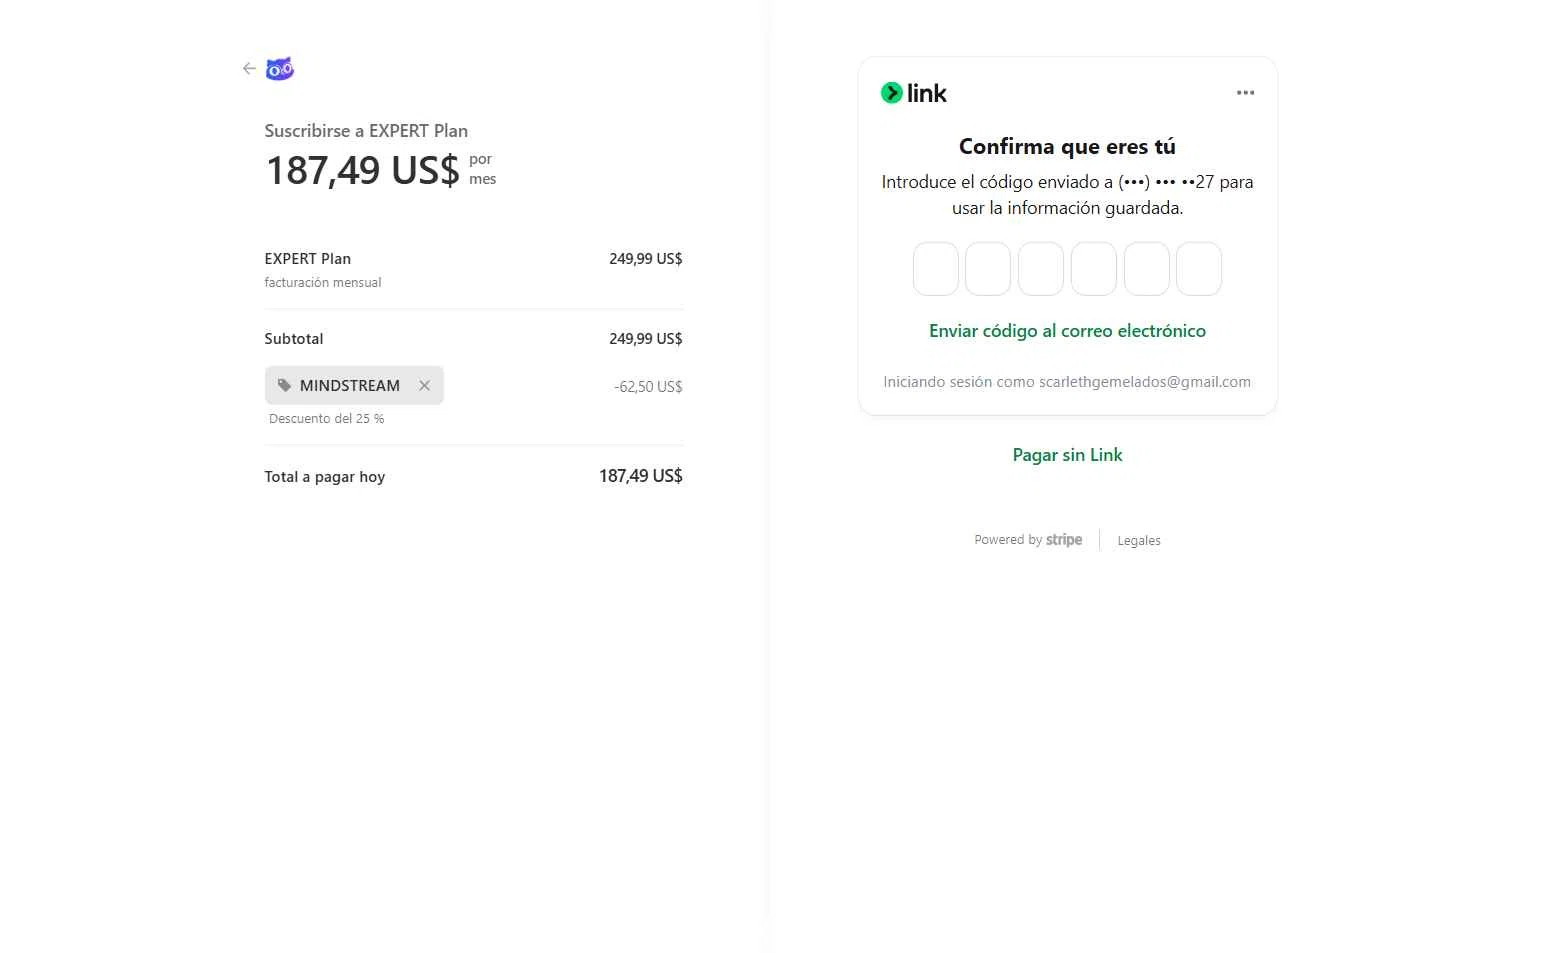The image size is (1541, 953).
Task: Click the 'EXPERT Plan' line item name
Action: click(x=308, y=259)
